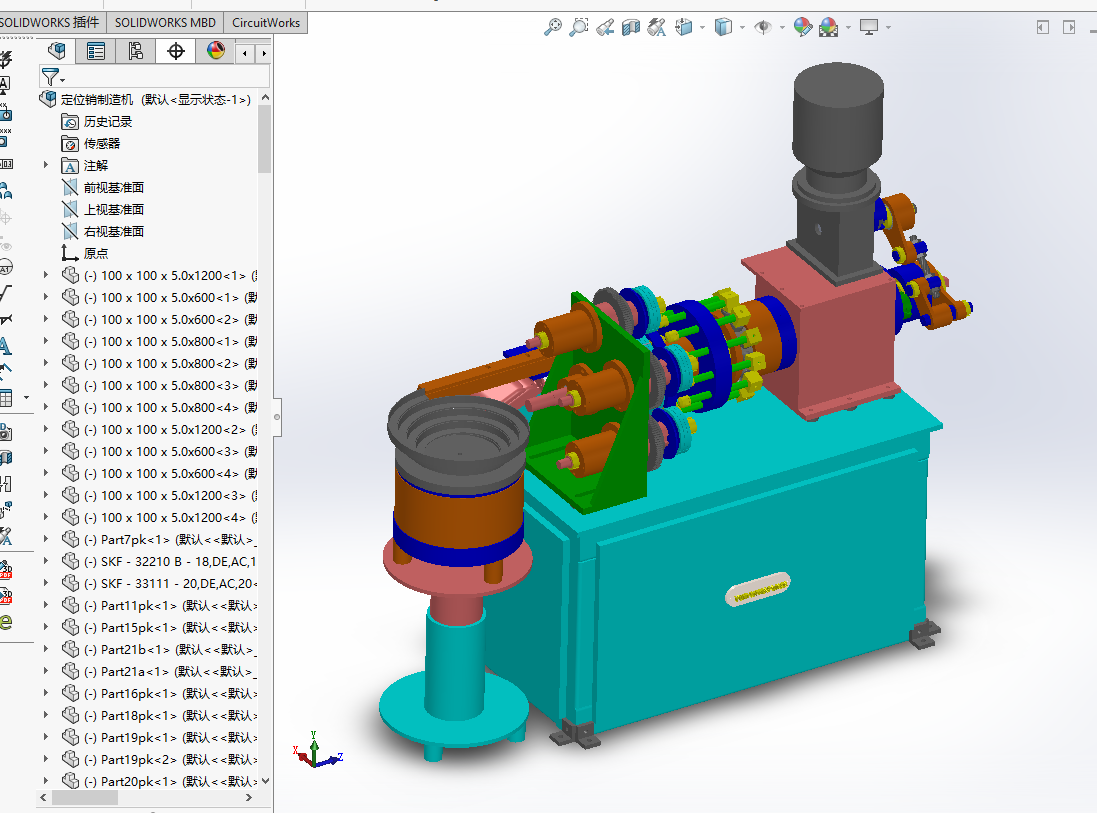
Task: Open View Orientation cube icon
Action: tap(684, 27)
